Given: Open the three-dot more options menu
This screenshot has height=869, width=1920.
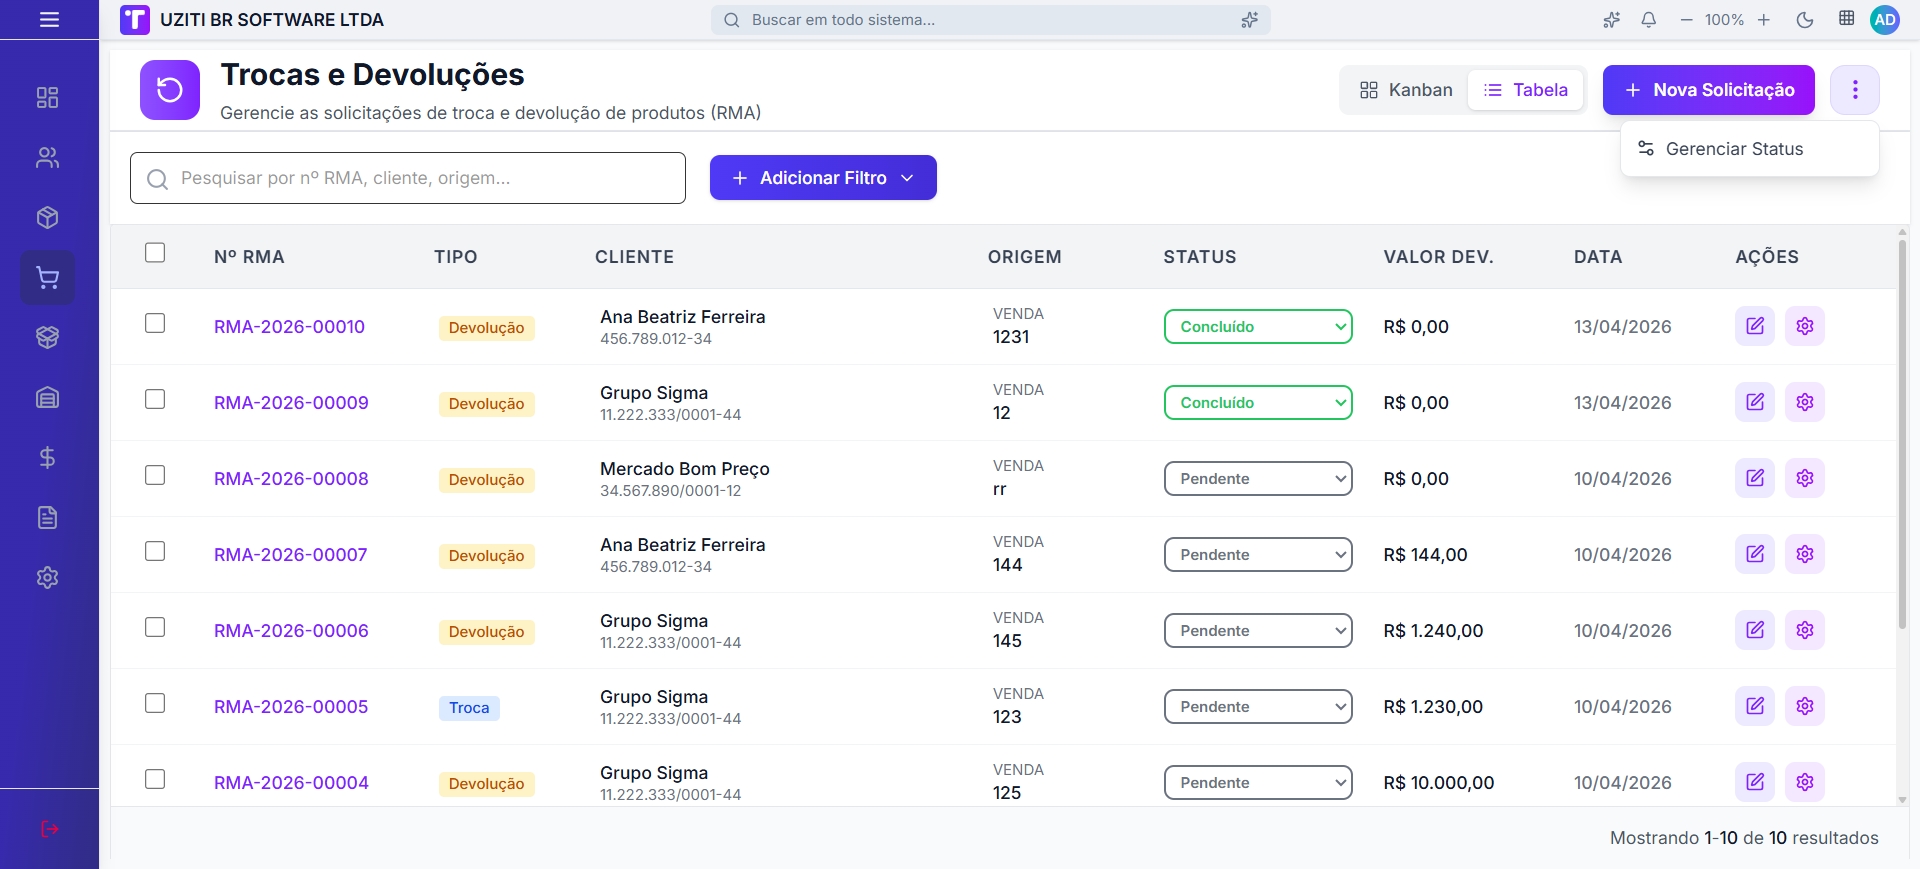Looking at the screenshot, I should [x=1854, y=90].
